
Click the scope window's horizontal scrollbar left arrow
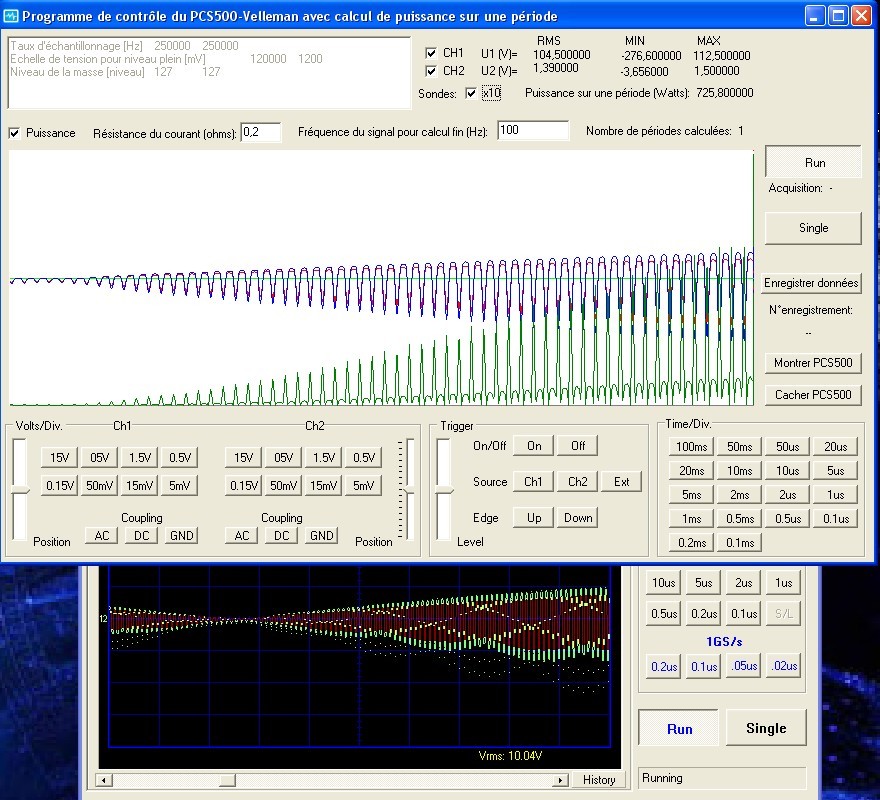tap(104, 780)
